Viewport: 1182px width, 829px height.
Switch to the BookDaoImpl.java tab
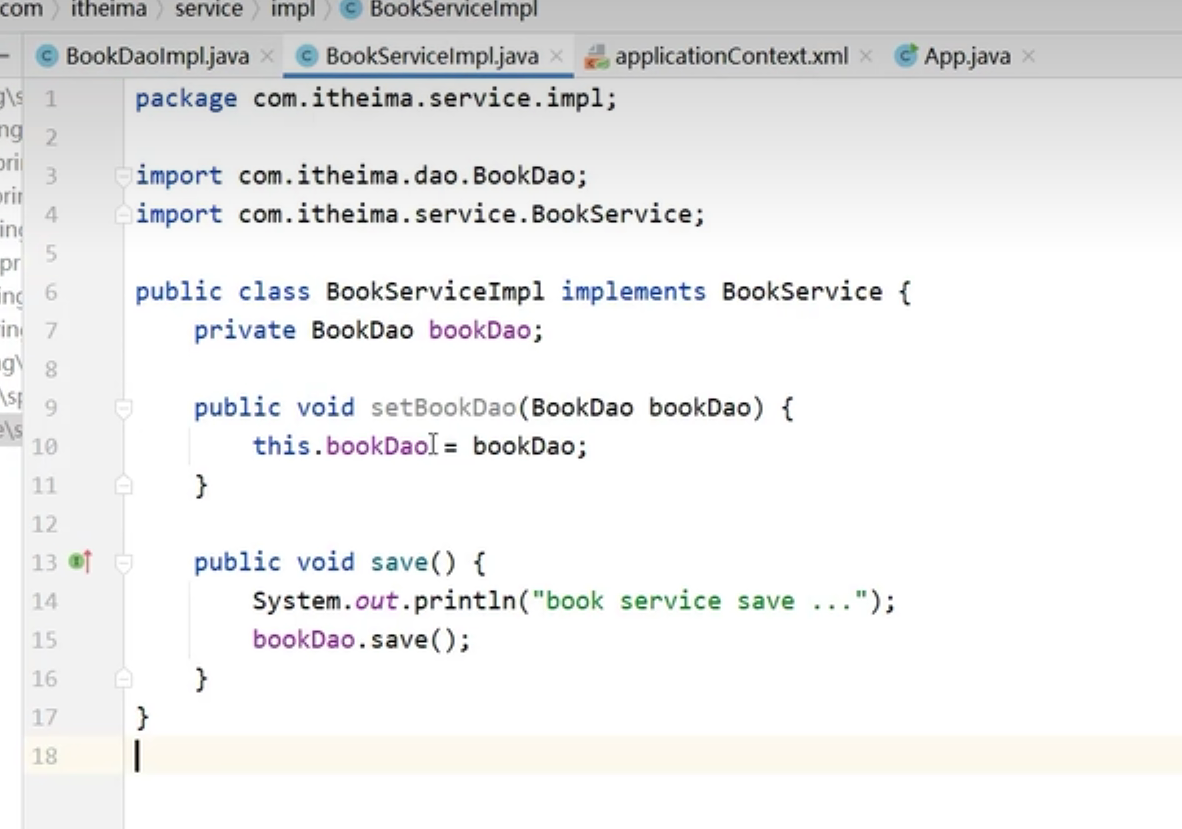pyautogui.click(x=157, y=57)
